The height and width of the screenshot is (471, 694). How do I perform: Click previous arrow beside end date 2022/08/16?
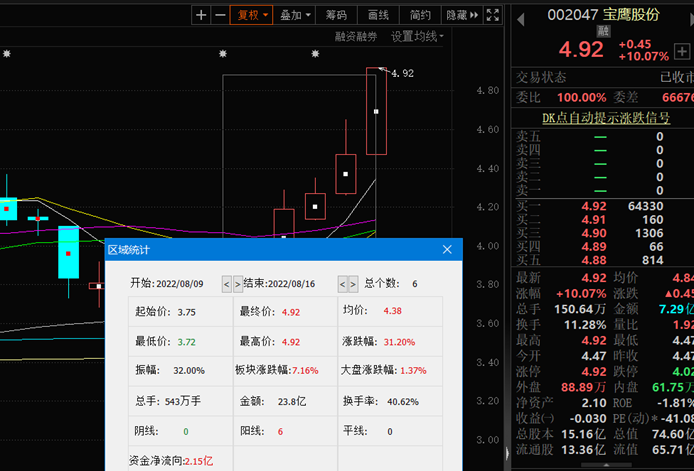click(342, 284)
